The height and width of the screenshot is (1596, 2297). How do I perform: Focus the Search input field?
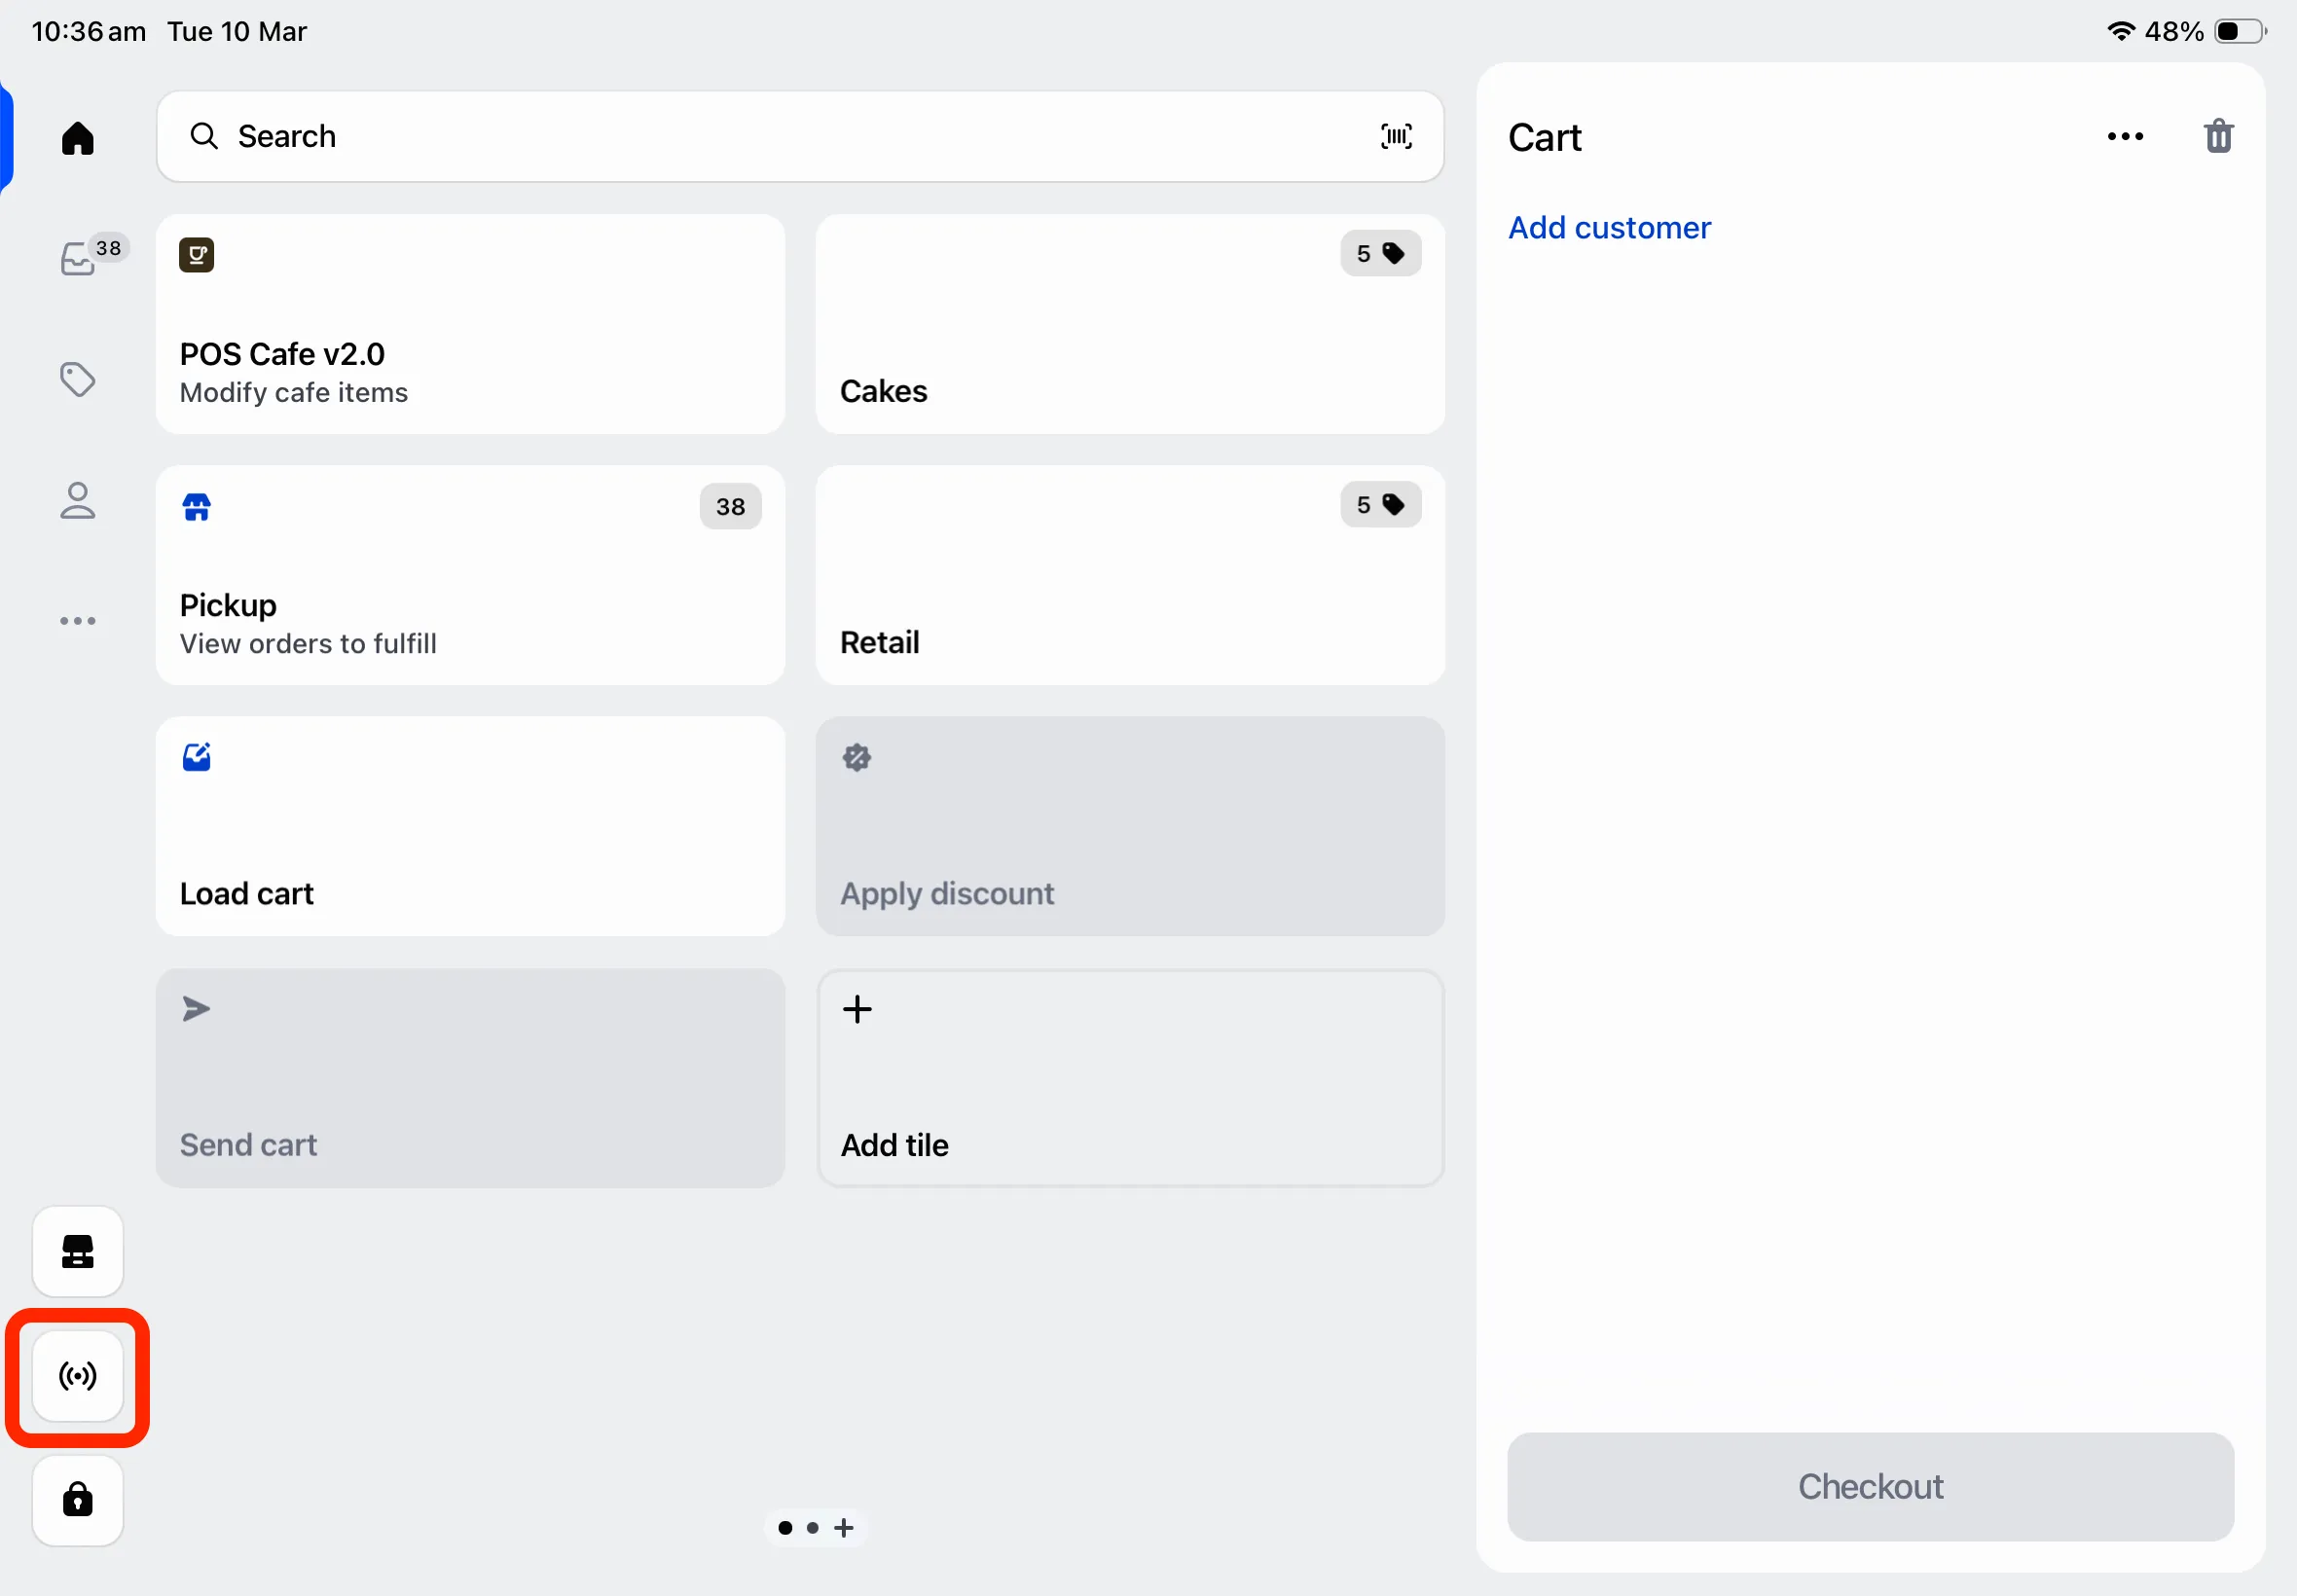800,136
